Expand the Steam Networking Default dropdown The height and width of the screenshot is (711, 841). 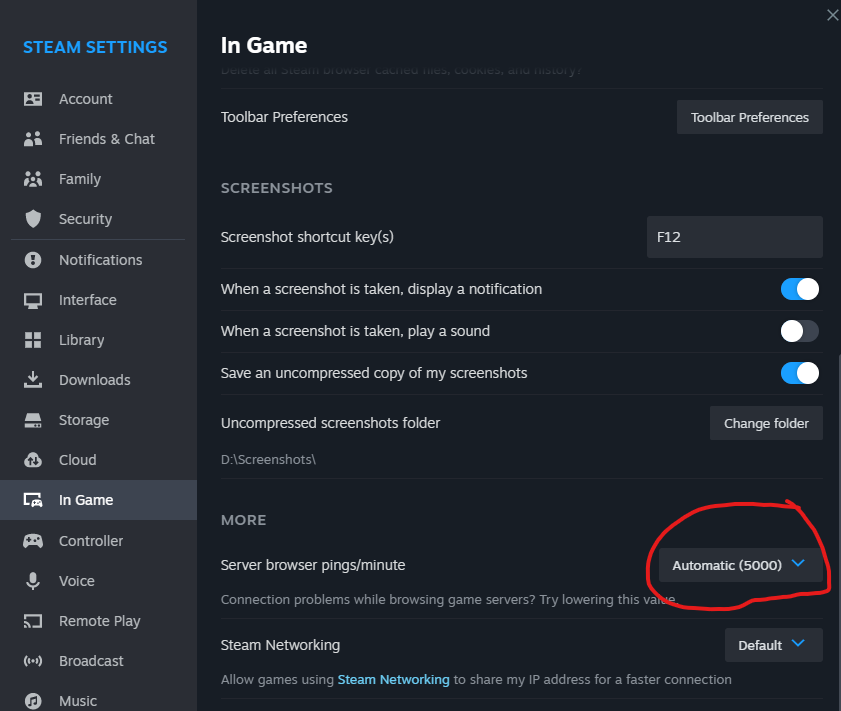tap(773, 645)
